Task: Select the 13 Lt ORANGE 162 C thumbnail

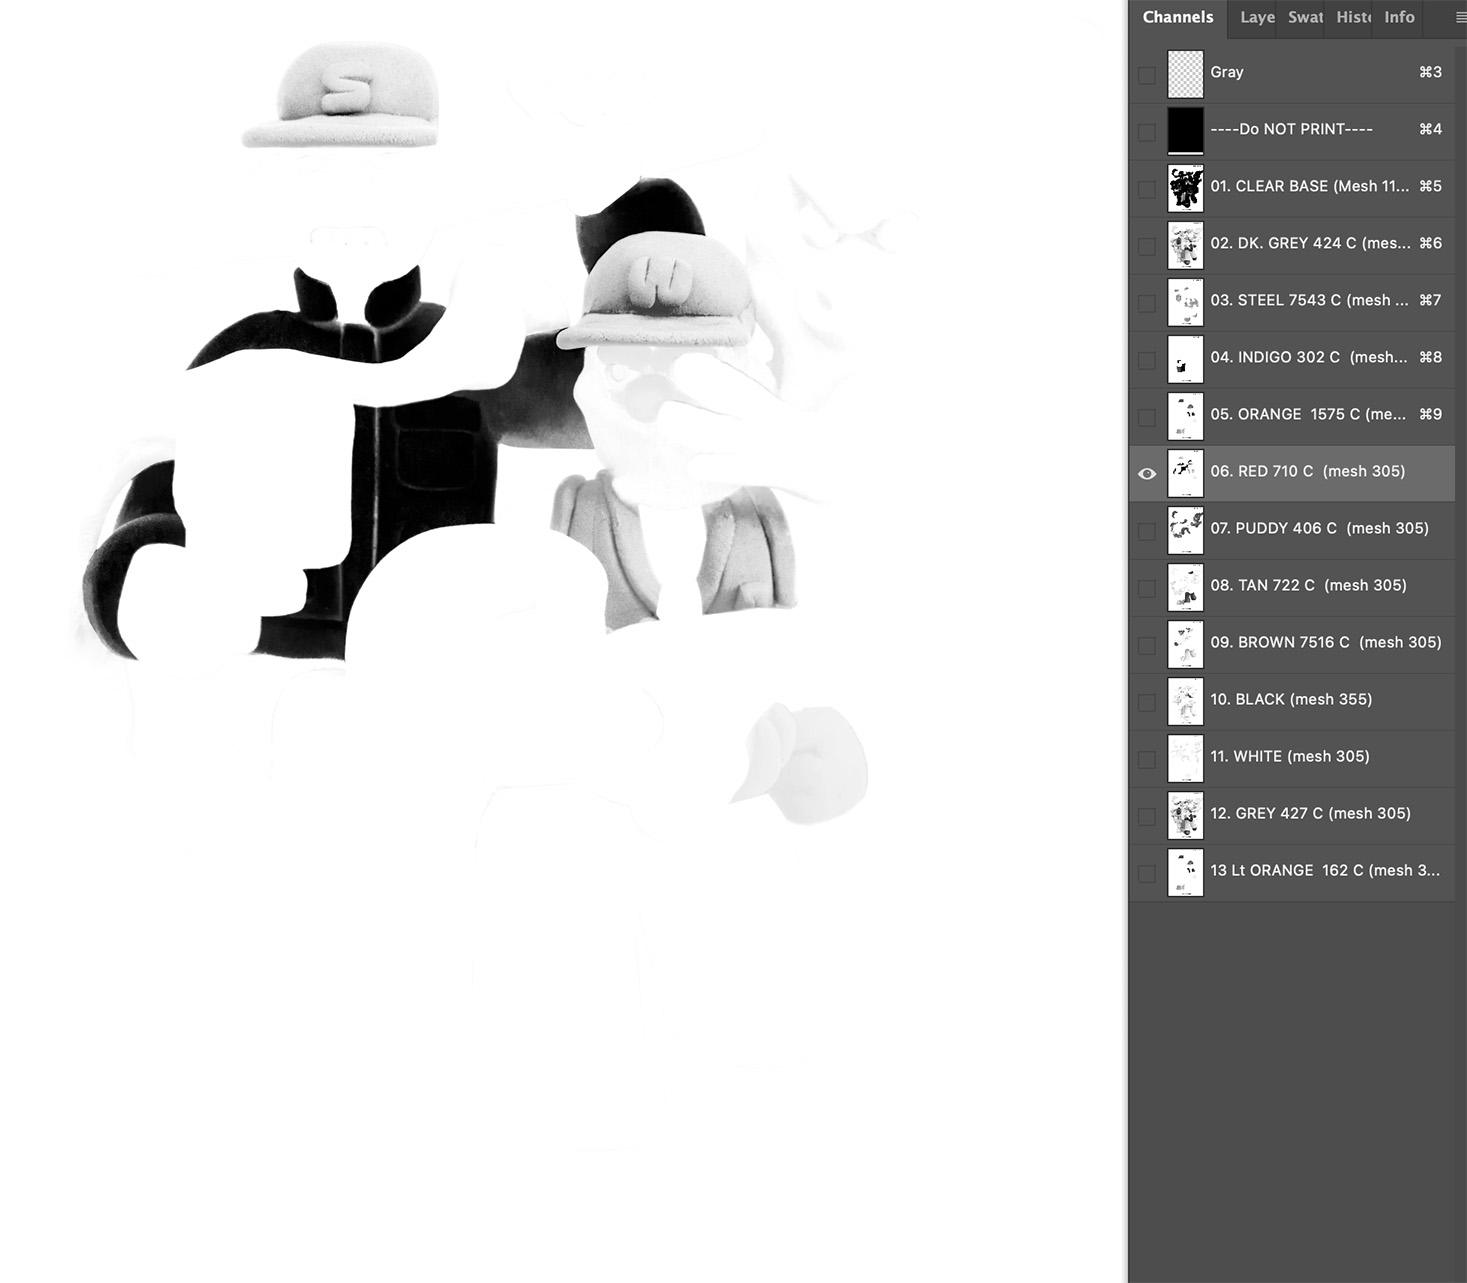Action: click(x=1185, y=872)
